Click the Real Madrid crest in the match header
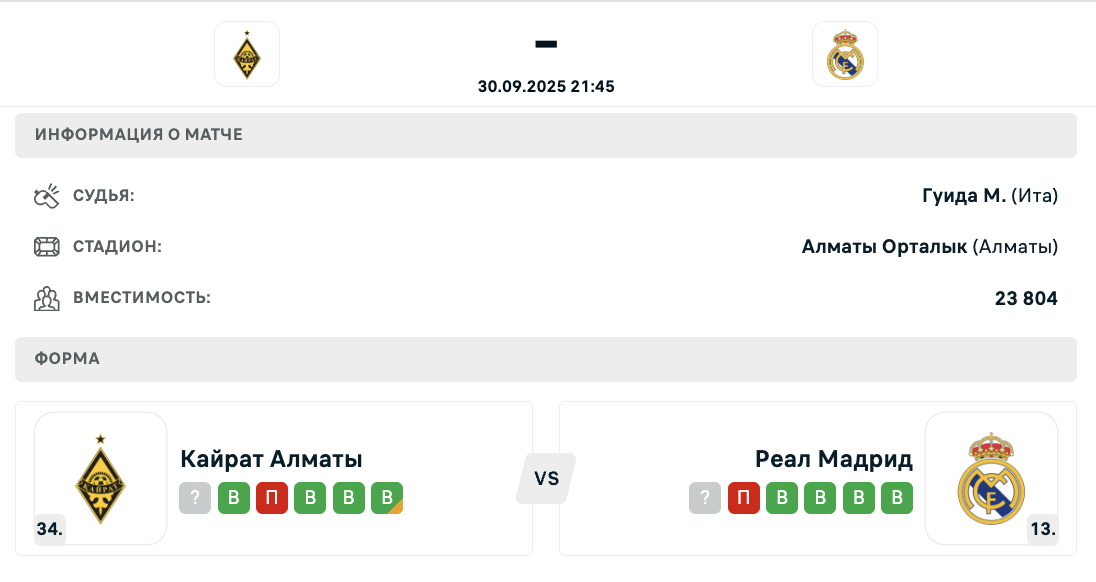 (844, 54)
